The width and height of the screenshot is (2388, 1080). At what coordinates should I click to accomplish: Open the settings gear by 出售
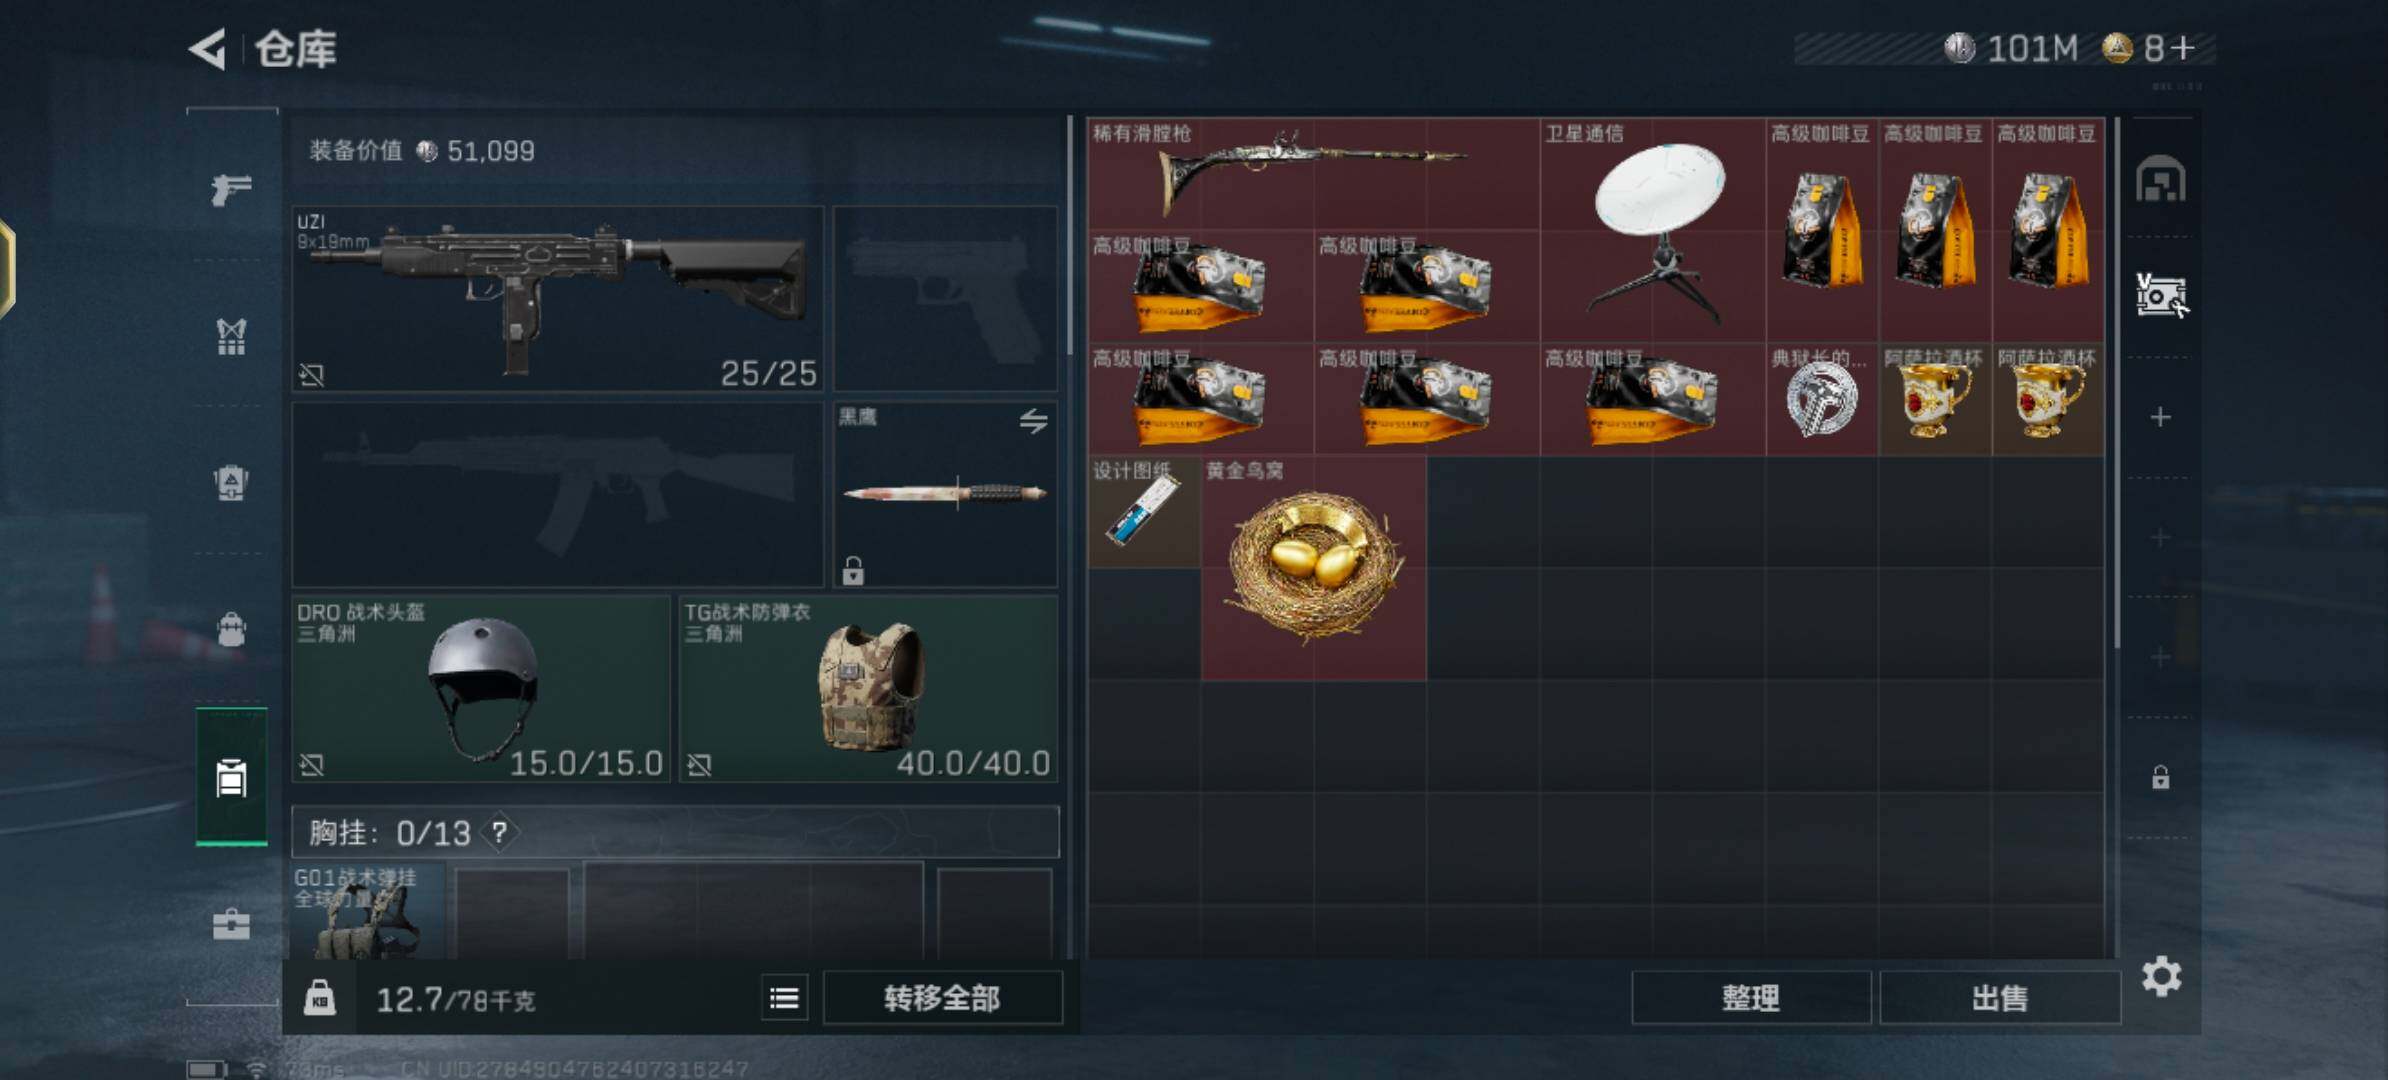point(2161,976)
